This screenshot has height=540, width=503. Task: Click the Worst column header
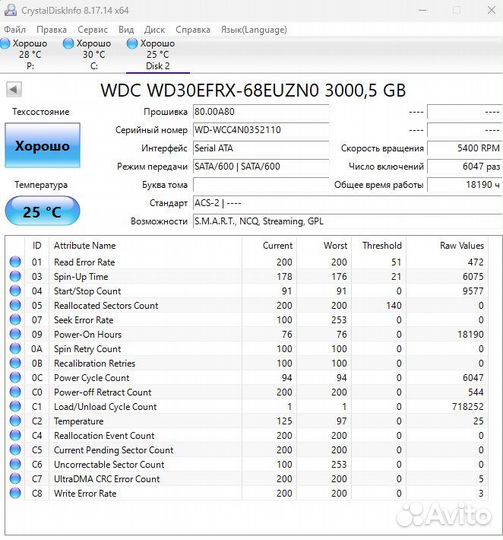pos(335,246)
